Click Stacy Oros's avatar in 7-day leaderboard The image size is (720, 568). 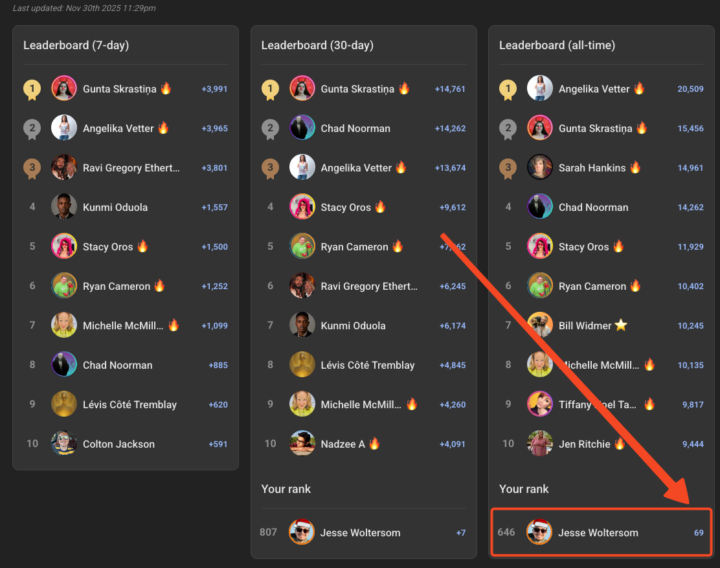[x=64, y=246]
